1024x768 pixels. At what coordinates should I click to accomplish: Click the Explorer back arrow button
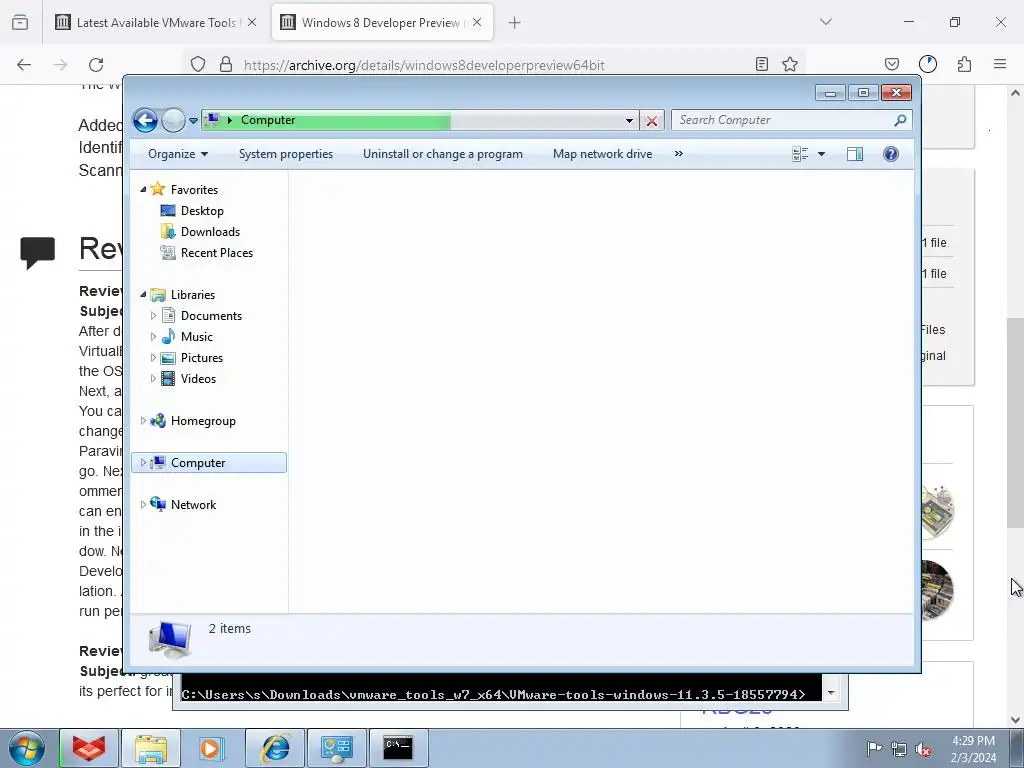tap(145, 120)
